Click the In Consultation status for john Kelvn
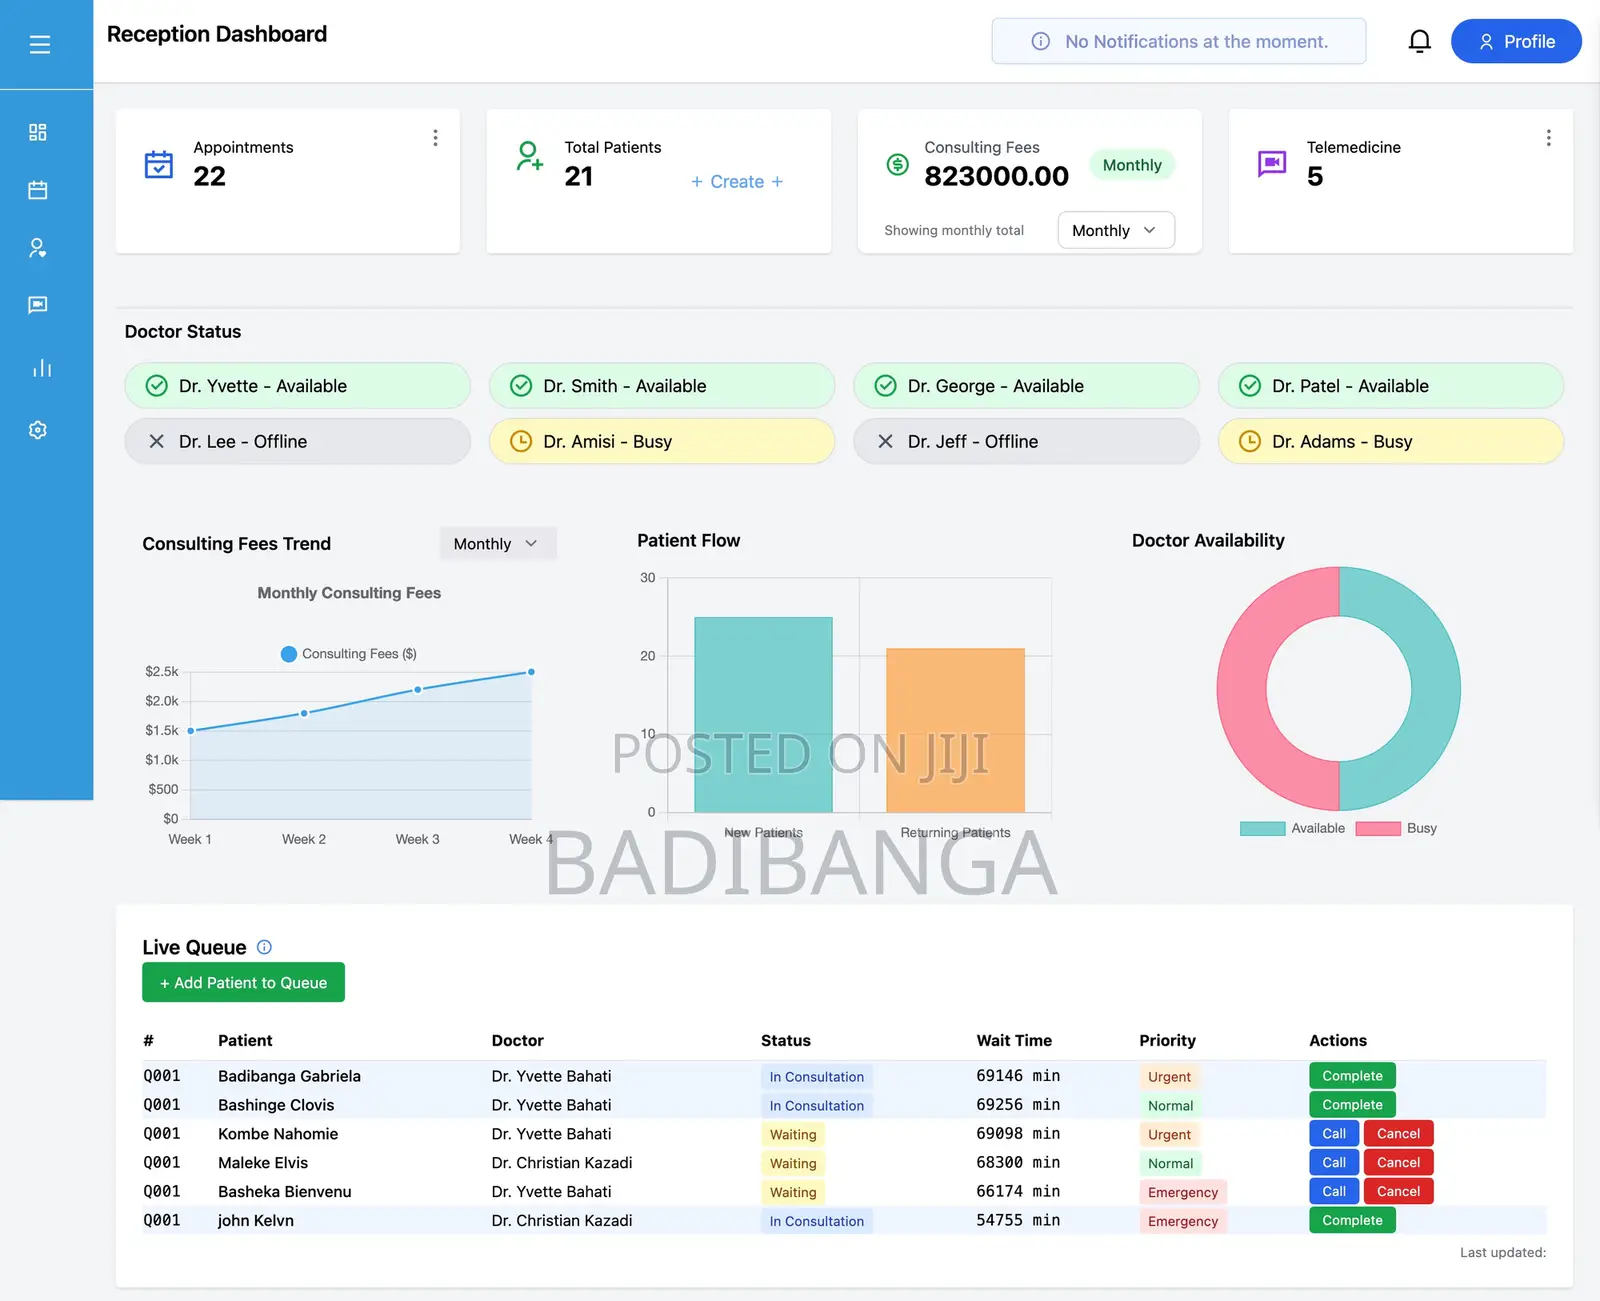The image size is (1600, 1301). [x=817, y=1221]
